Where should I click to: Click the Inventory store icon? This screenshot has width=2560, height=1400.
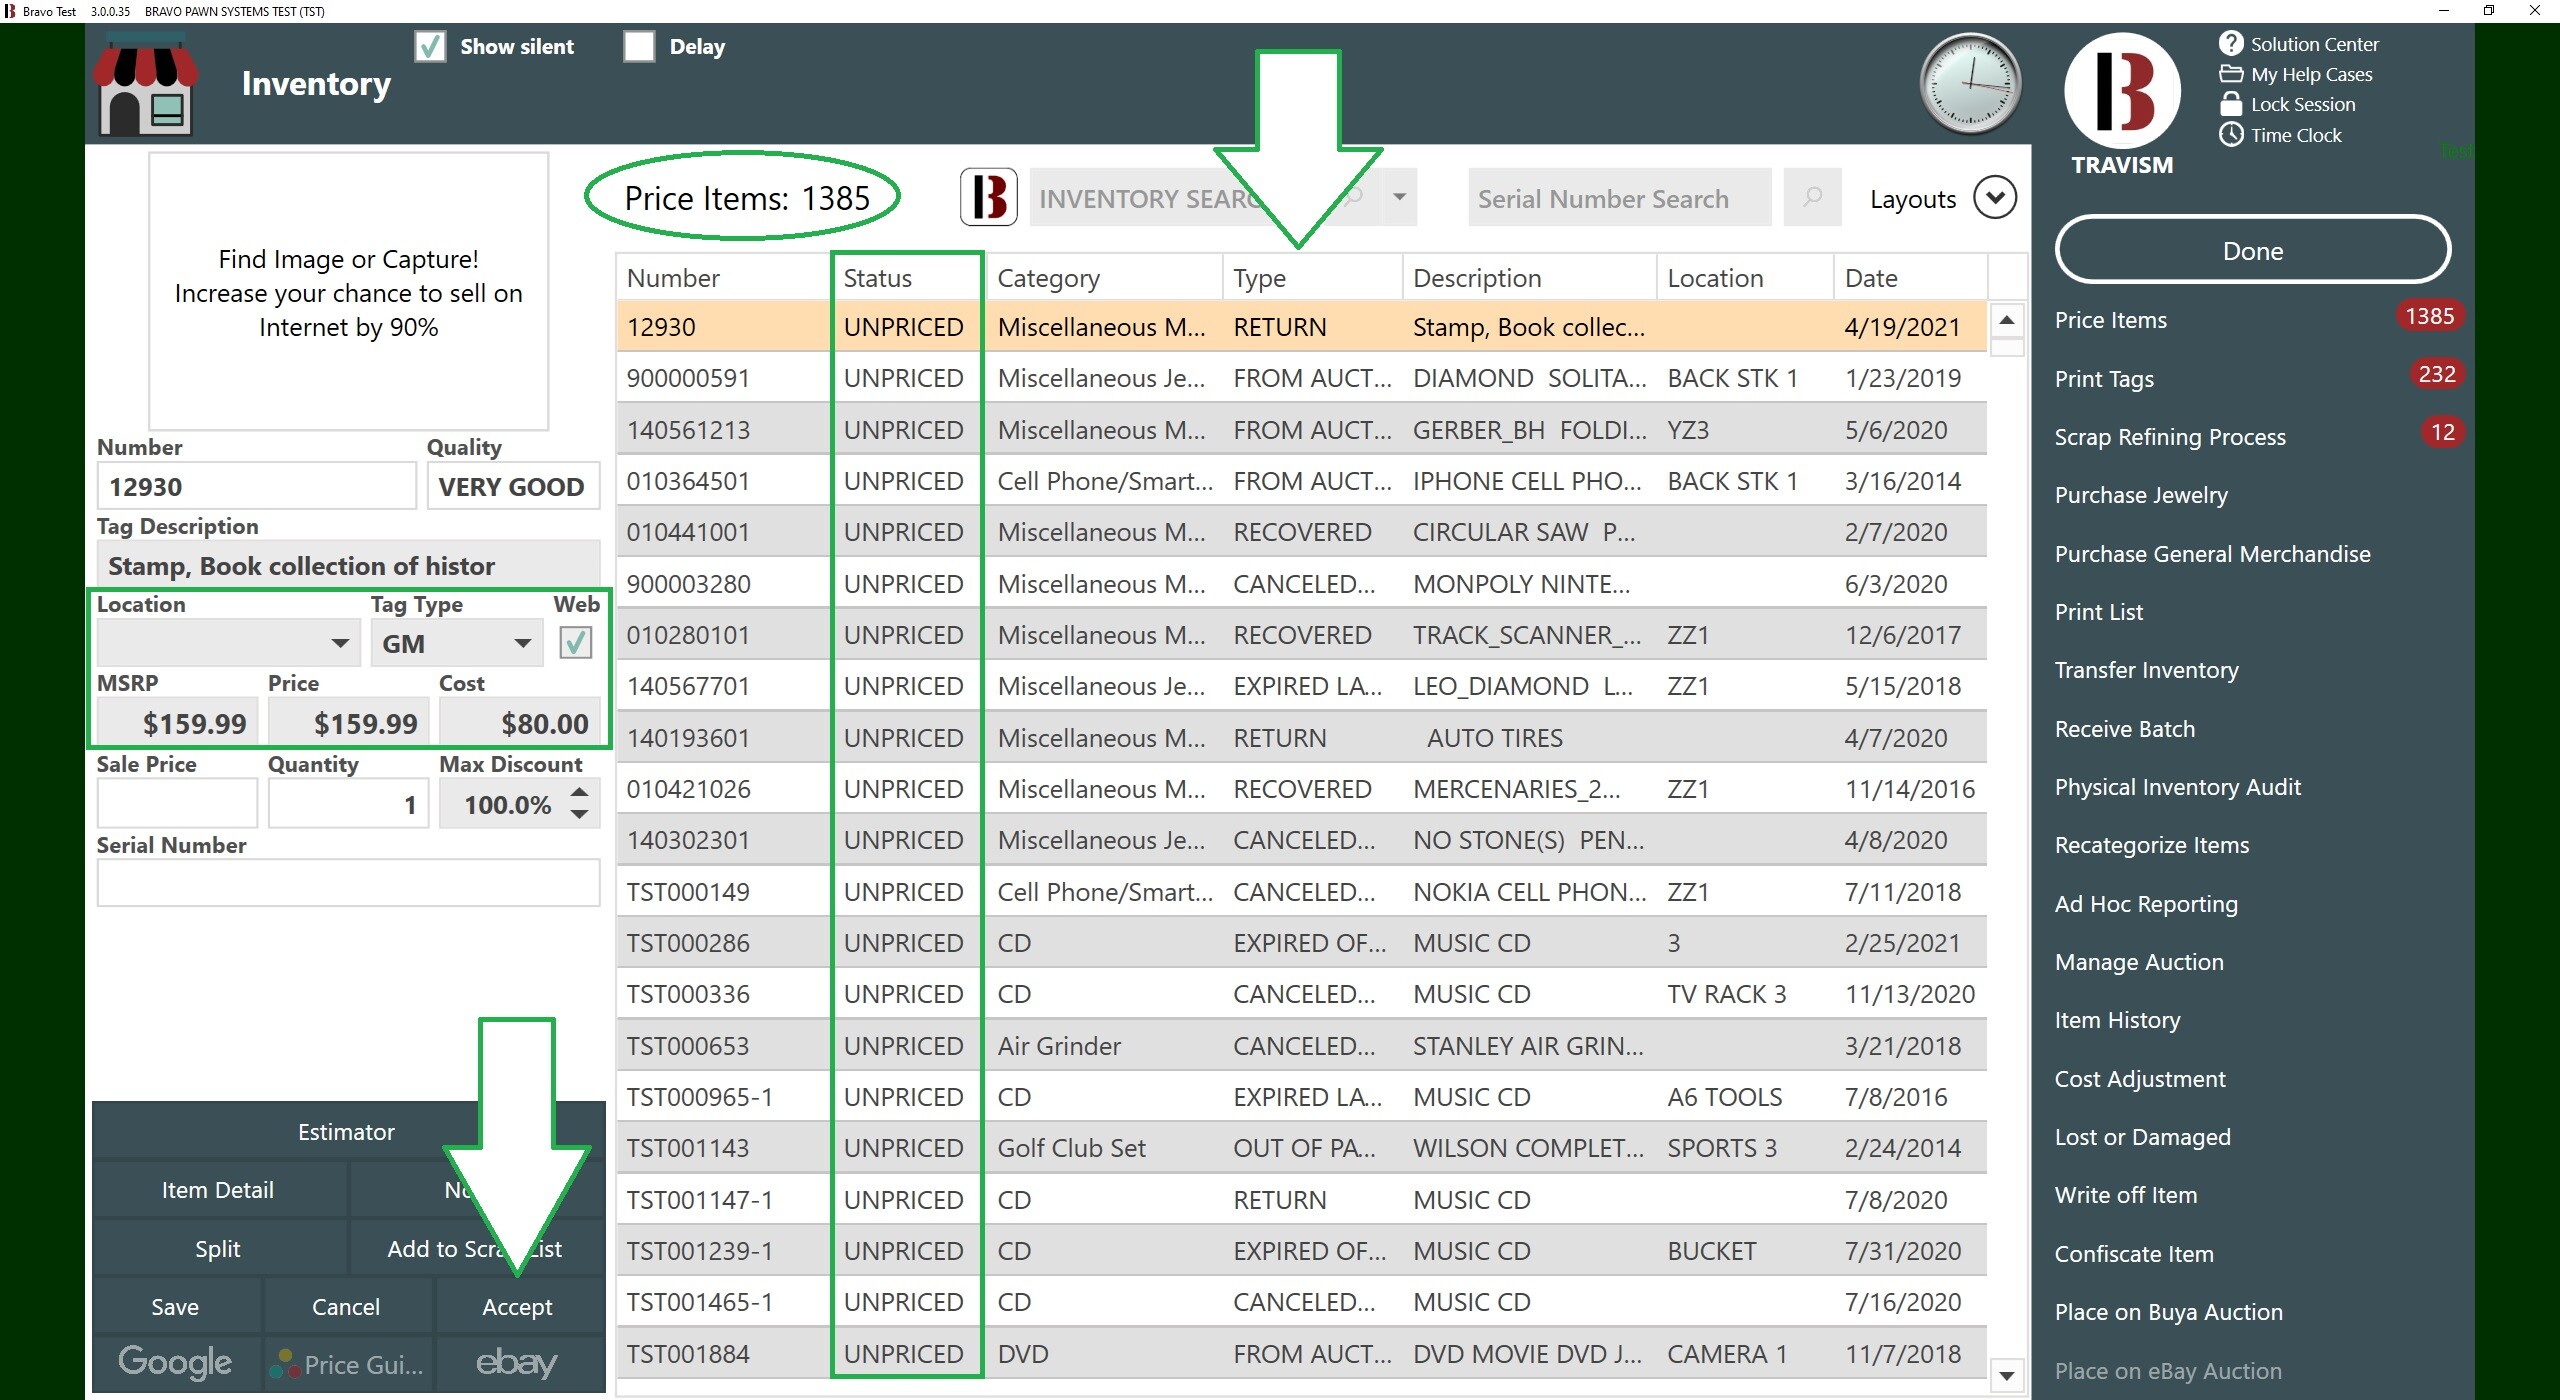(146, 85)
